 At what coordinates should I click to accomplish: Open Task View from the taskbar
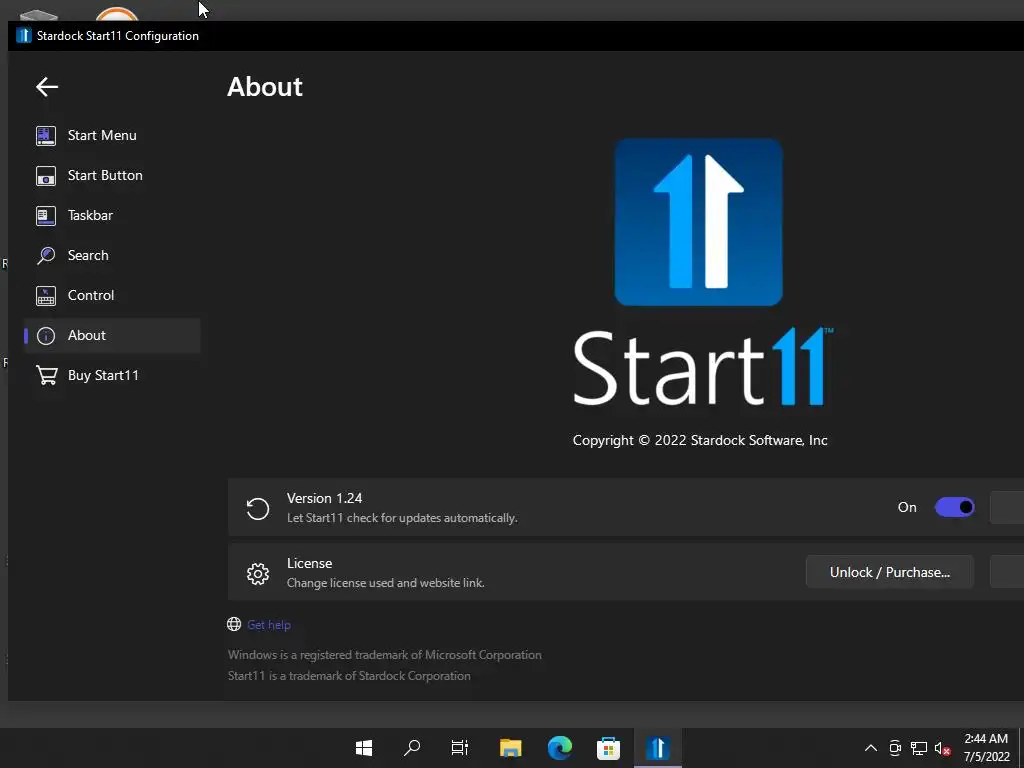point(460,748)
